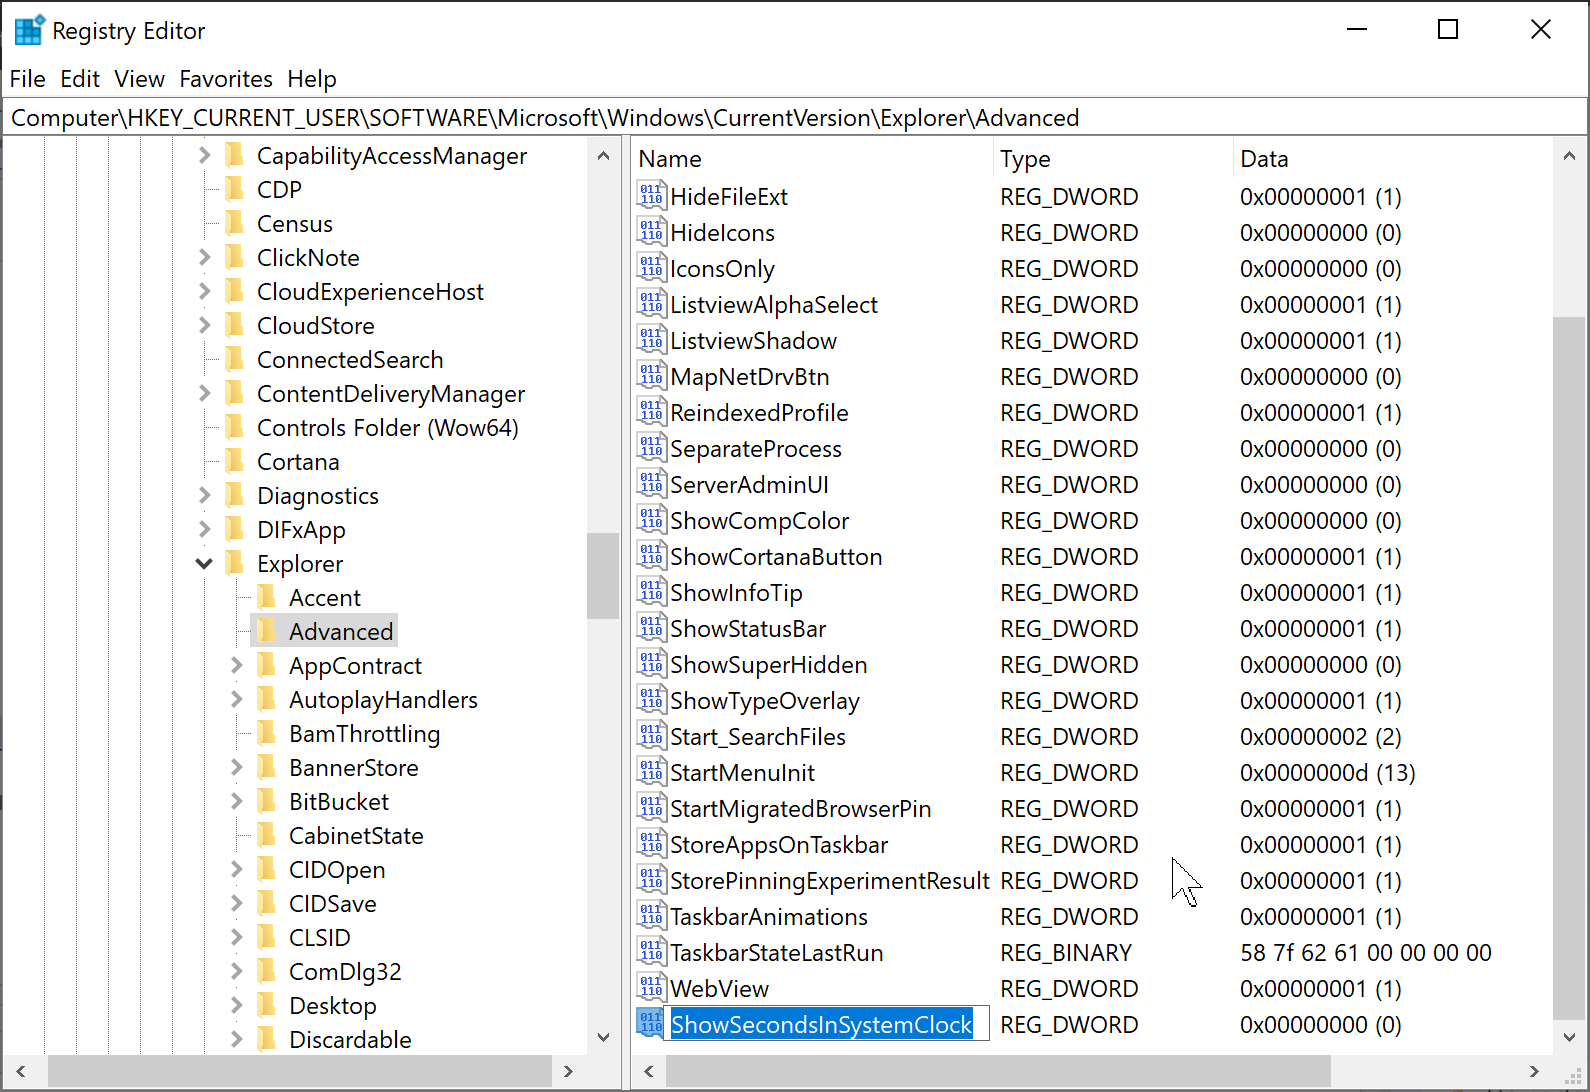Click the registry path address bar

pos(794,118)
